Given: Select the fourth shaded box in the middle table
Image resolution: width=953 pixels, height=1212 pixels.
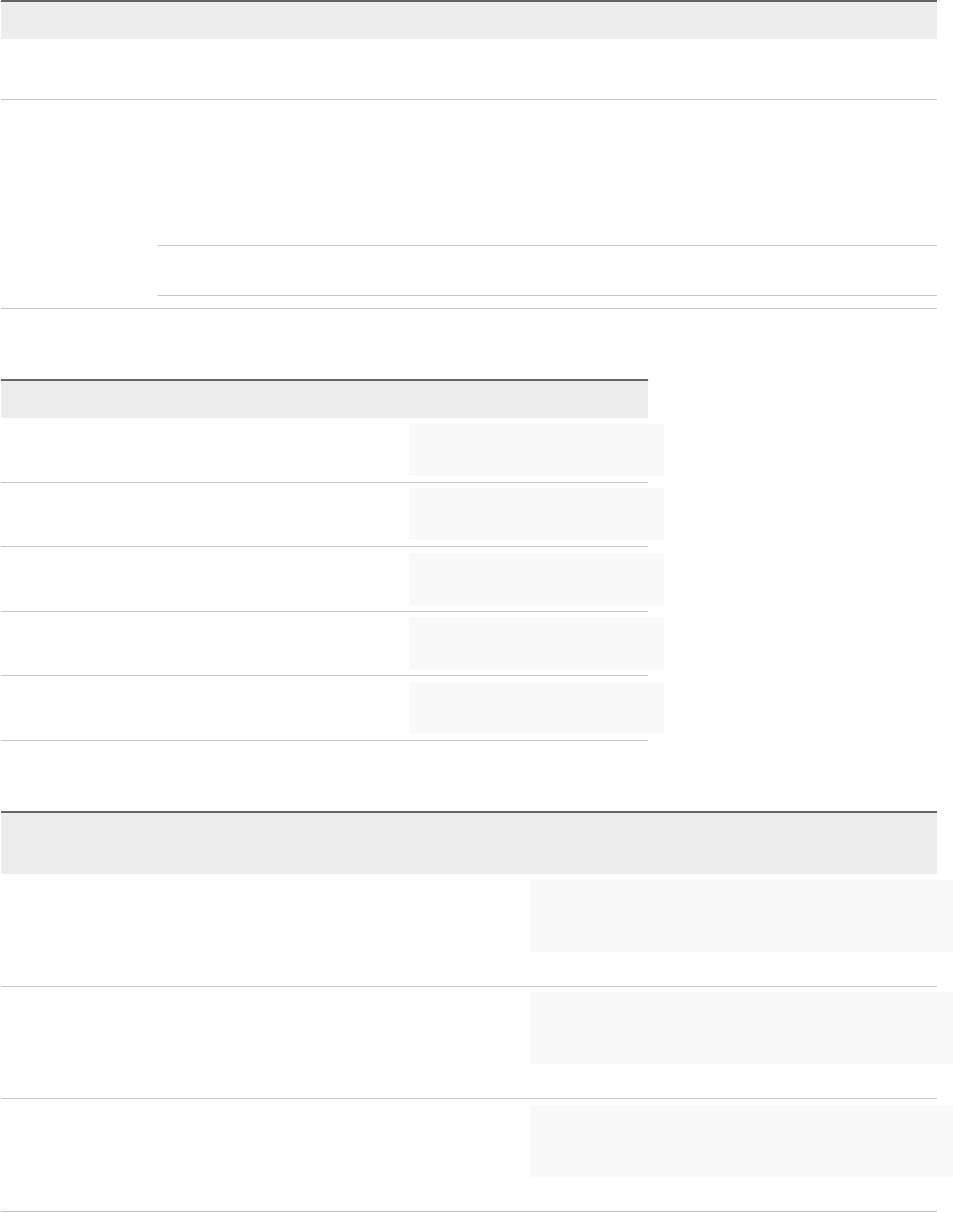Looking at the screenshot, I should (536, 643).
